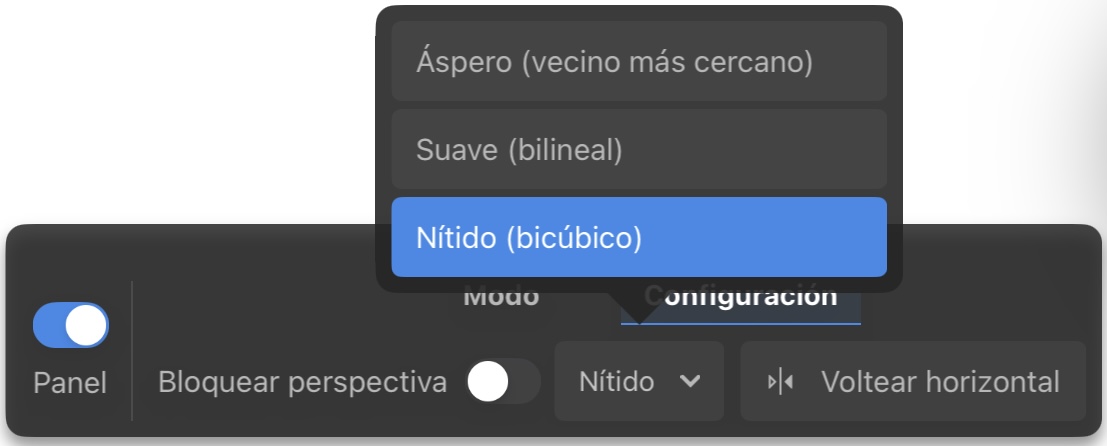Click the Nítido text in the combo box
The width and height of the screenshot is (1107, 446).
pos(616,382)
